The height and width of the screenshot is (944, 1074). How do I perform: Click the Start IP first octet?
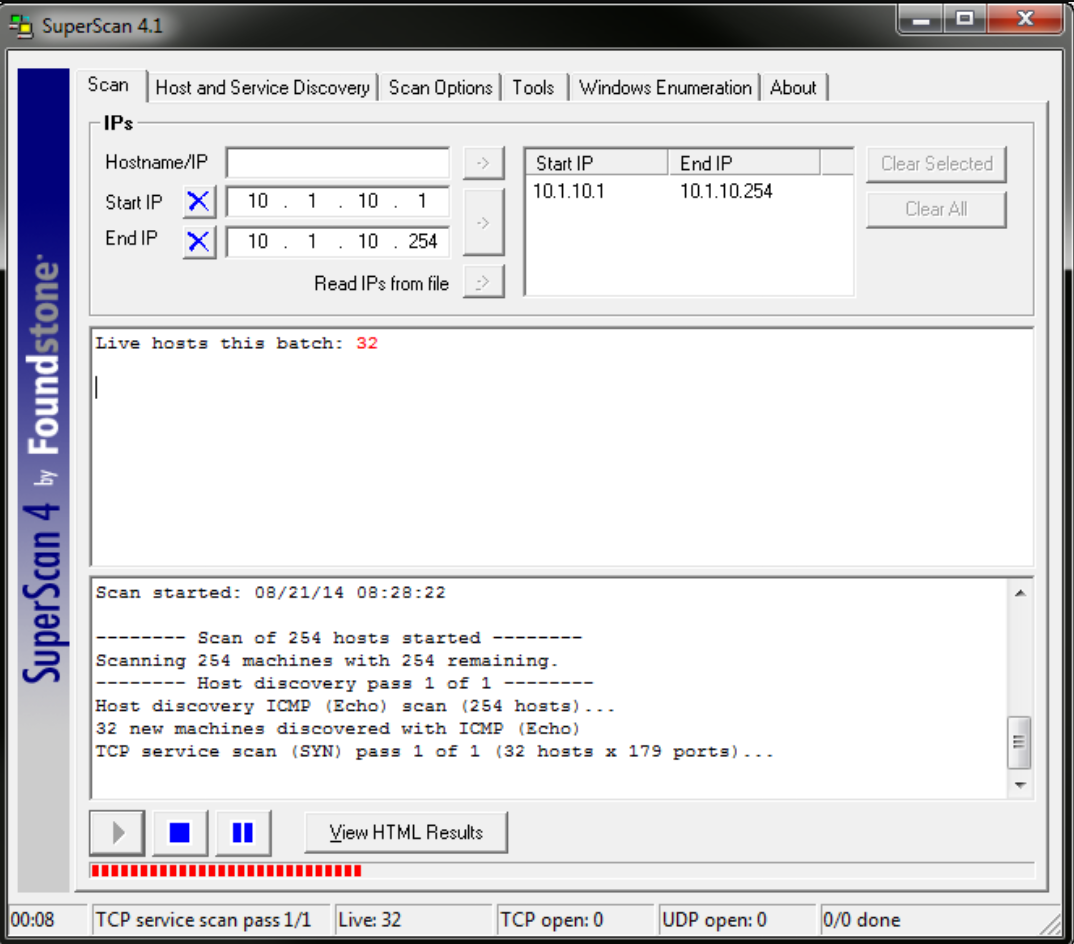(258, 201)
